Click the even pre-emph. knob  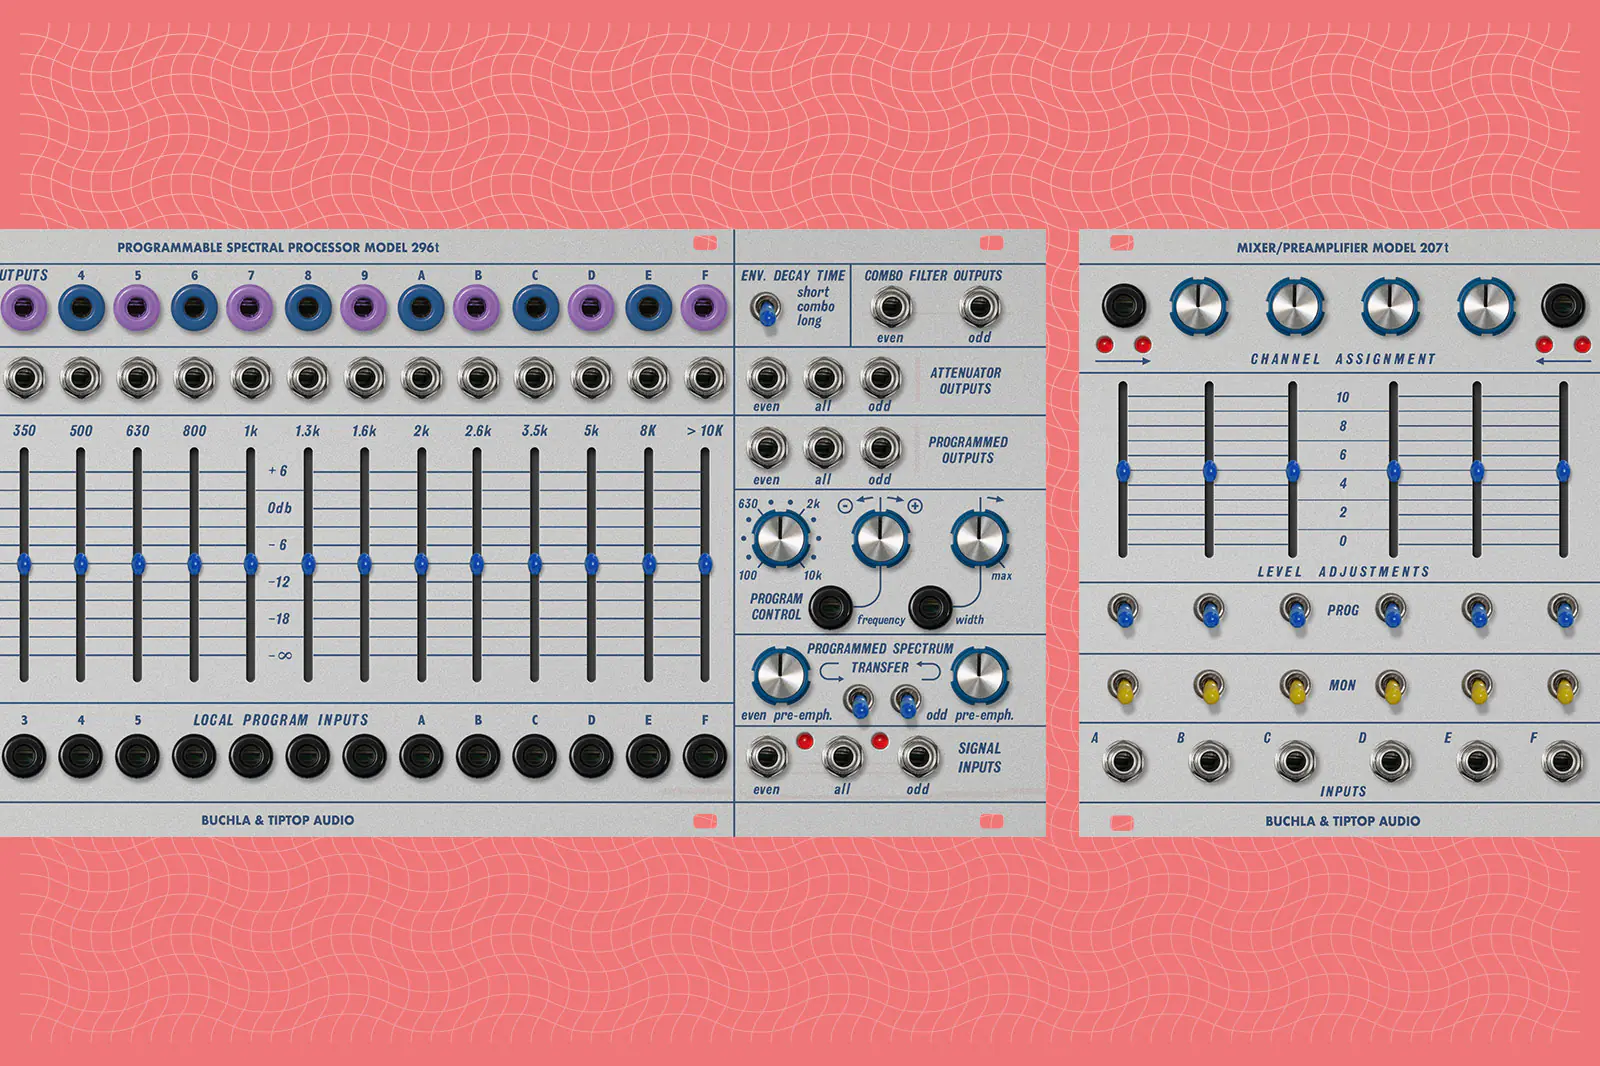pyautogui.click(x=780, y=675)
